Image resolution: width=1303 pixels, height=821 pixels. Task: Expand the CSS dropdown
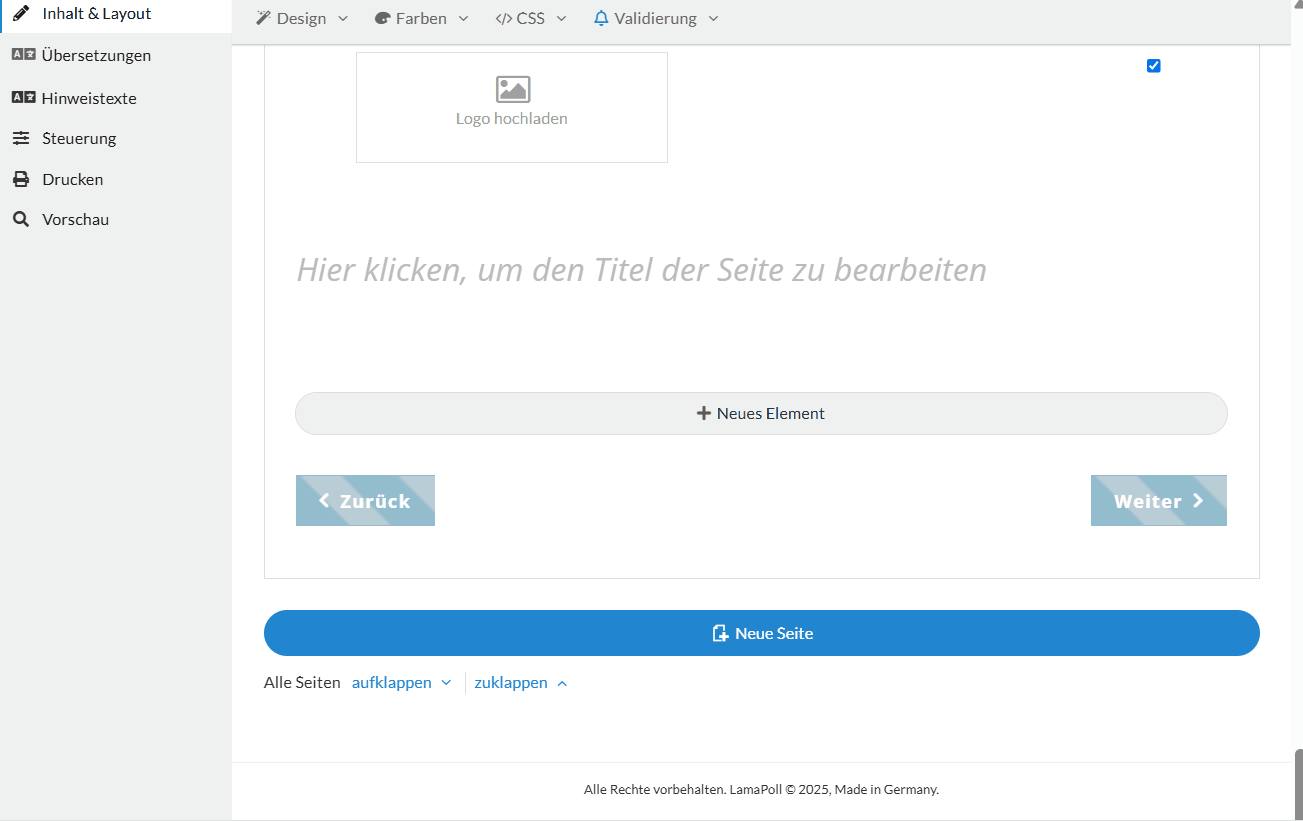click(531, 18)
